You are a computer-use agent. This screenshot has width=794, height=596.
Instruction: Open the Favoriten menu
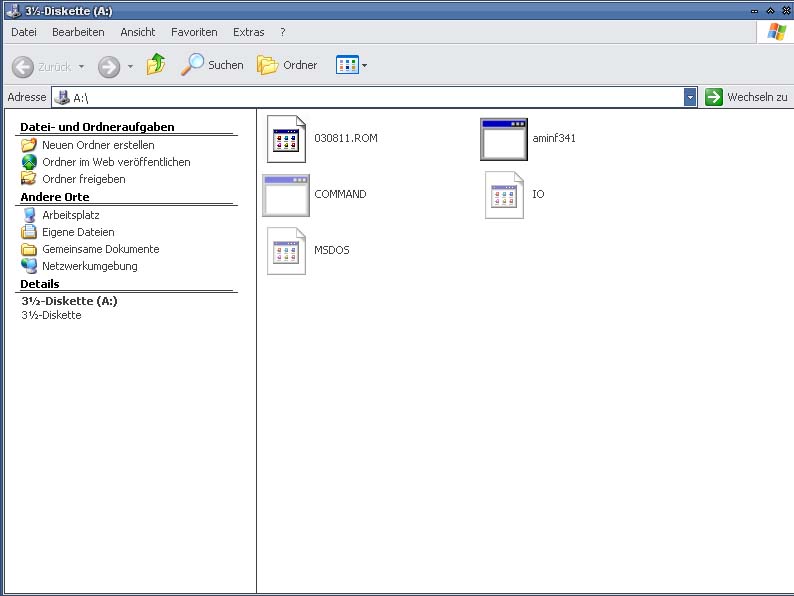[194, 32]
